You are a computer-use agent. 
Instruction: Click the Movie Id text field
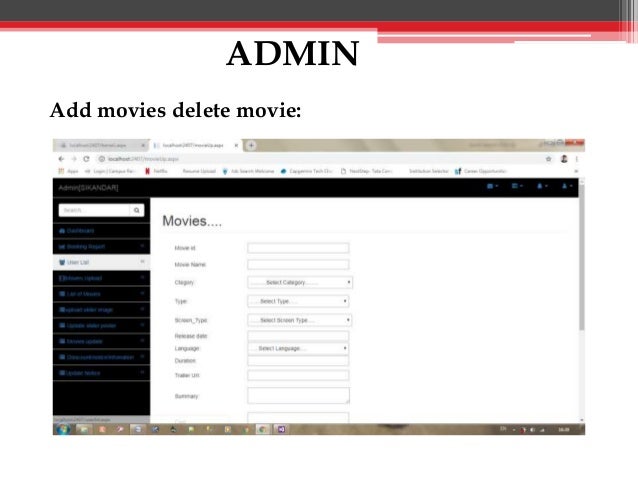(x=298, y=248)
